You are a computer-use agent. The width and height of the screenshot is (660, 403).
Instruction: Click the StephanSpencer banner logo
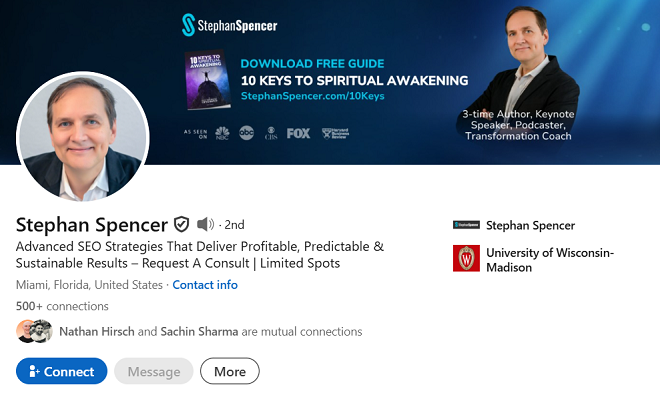(229, 25)
